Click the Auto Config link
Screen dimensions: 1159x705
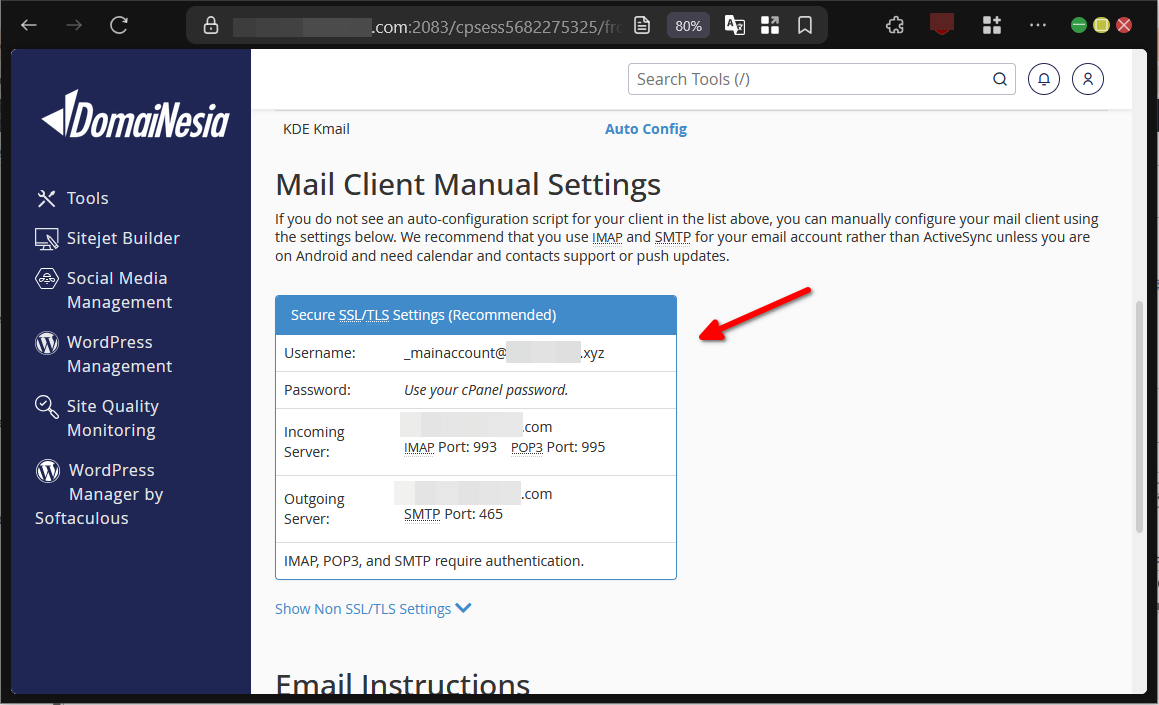[x=645, y=128]
